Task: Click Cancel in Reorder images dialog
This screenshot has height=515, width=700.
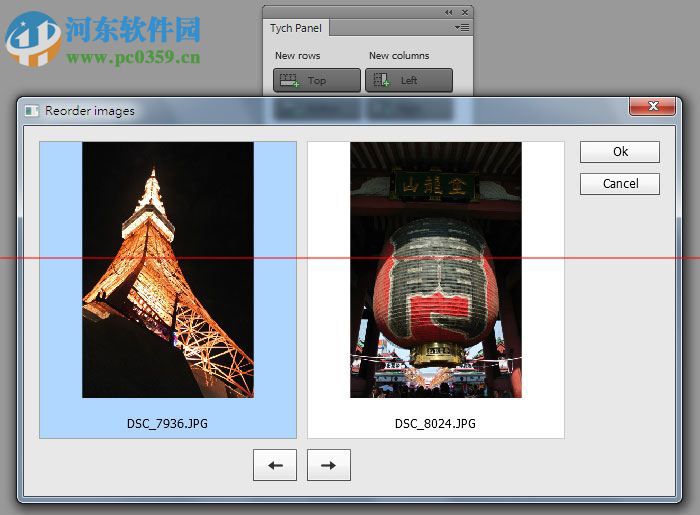Action: point(620,184)
